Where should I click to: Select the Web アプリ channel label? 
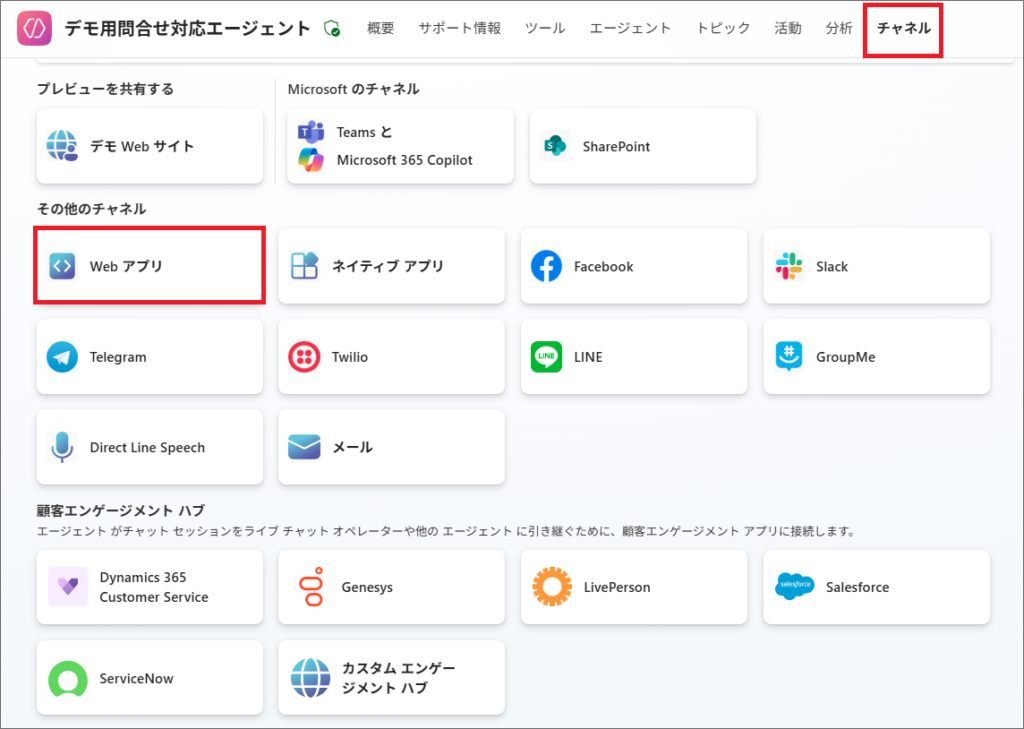pos(126,266)
